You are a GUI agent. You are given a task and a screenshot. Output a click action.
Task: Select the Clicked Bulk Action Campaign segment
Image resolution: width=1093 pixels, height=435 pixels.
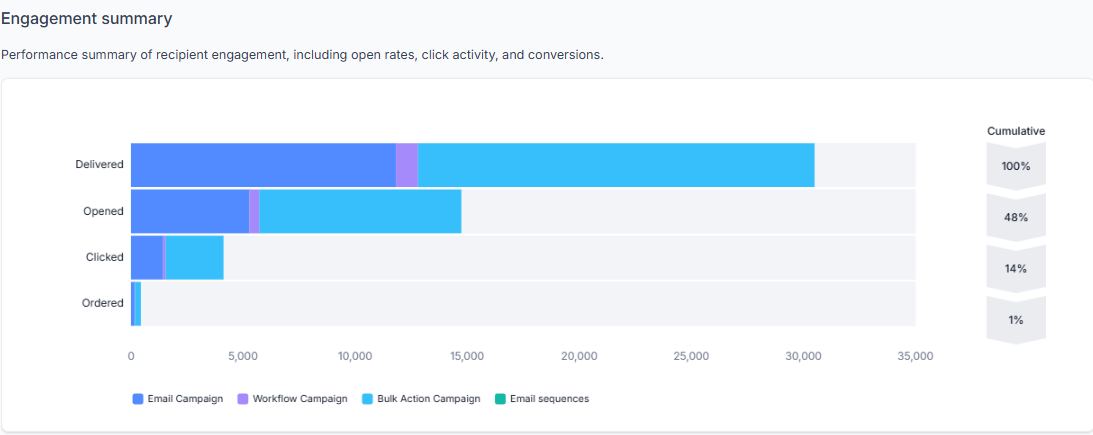pyautogui.click(x=194, y=257)
